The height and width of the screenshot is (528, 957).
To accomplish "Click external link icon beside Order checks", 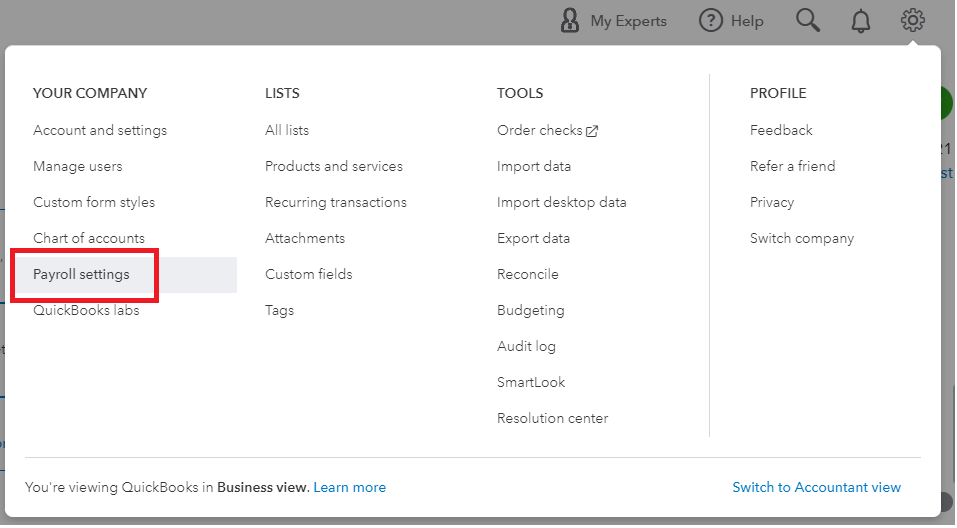I will point(592,131).
